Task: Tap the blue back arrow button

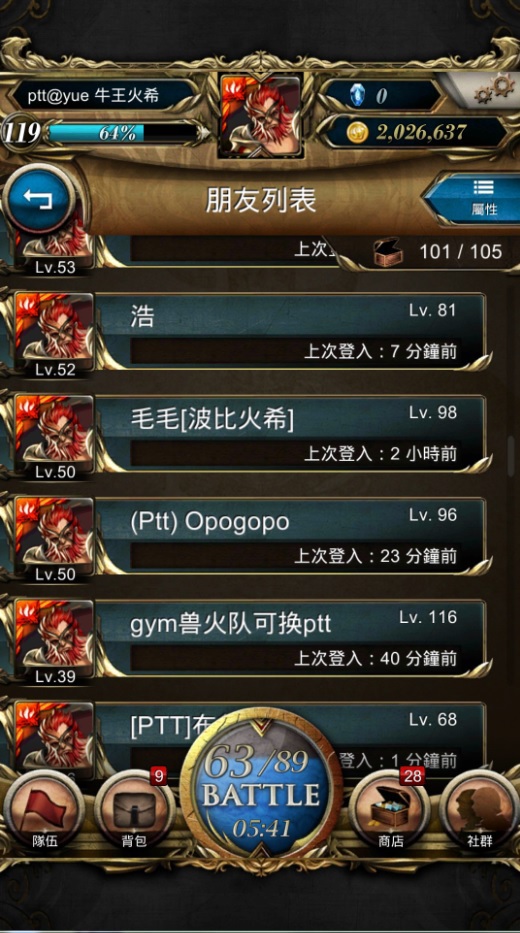Action: [39, 199]
